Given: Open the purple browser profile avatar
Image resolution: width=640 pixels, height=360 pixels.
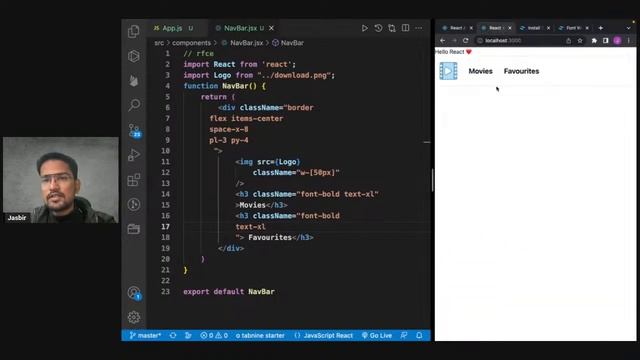Looking at the screenshot, I should coord(617,40).
